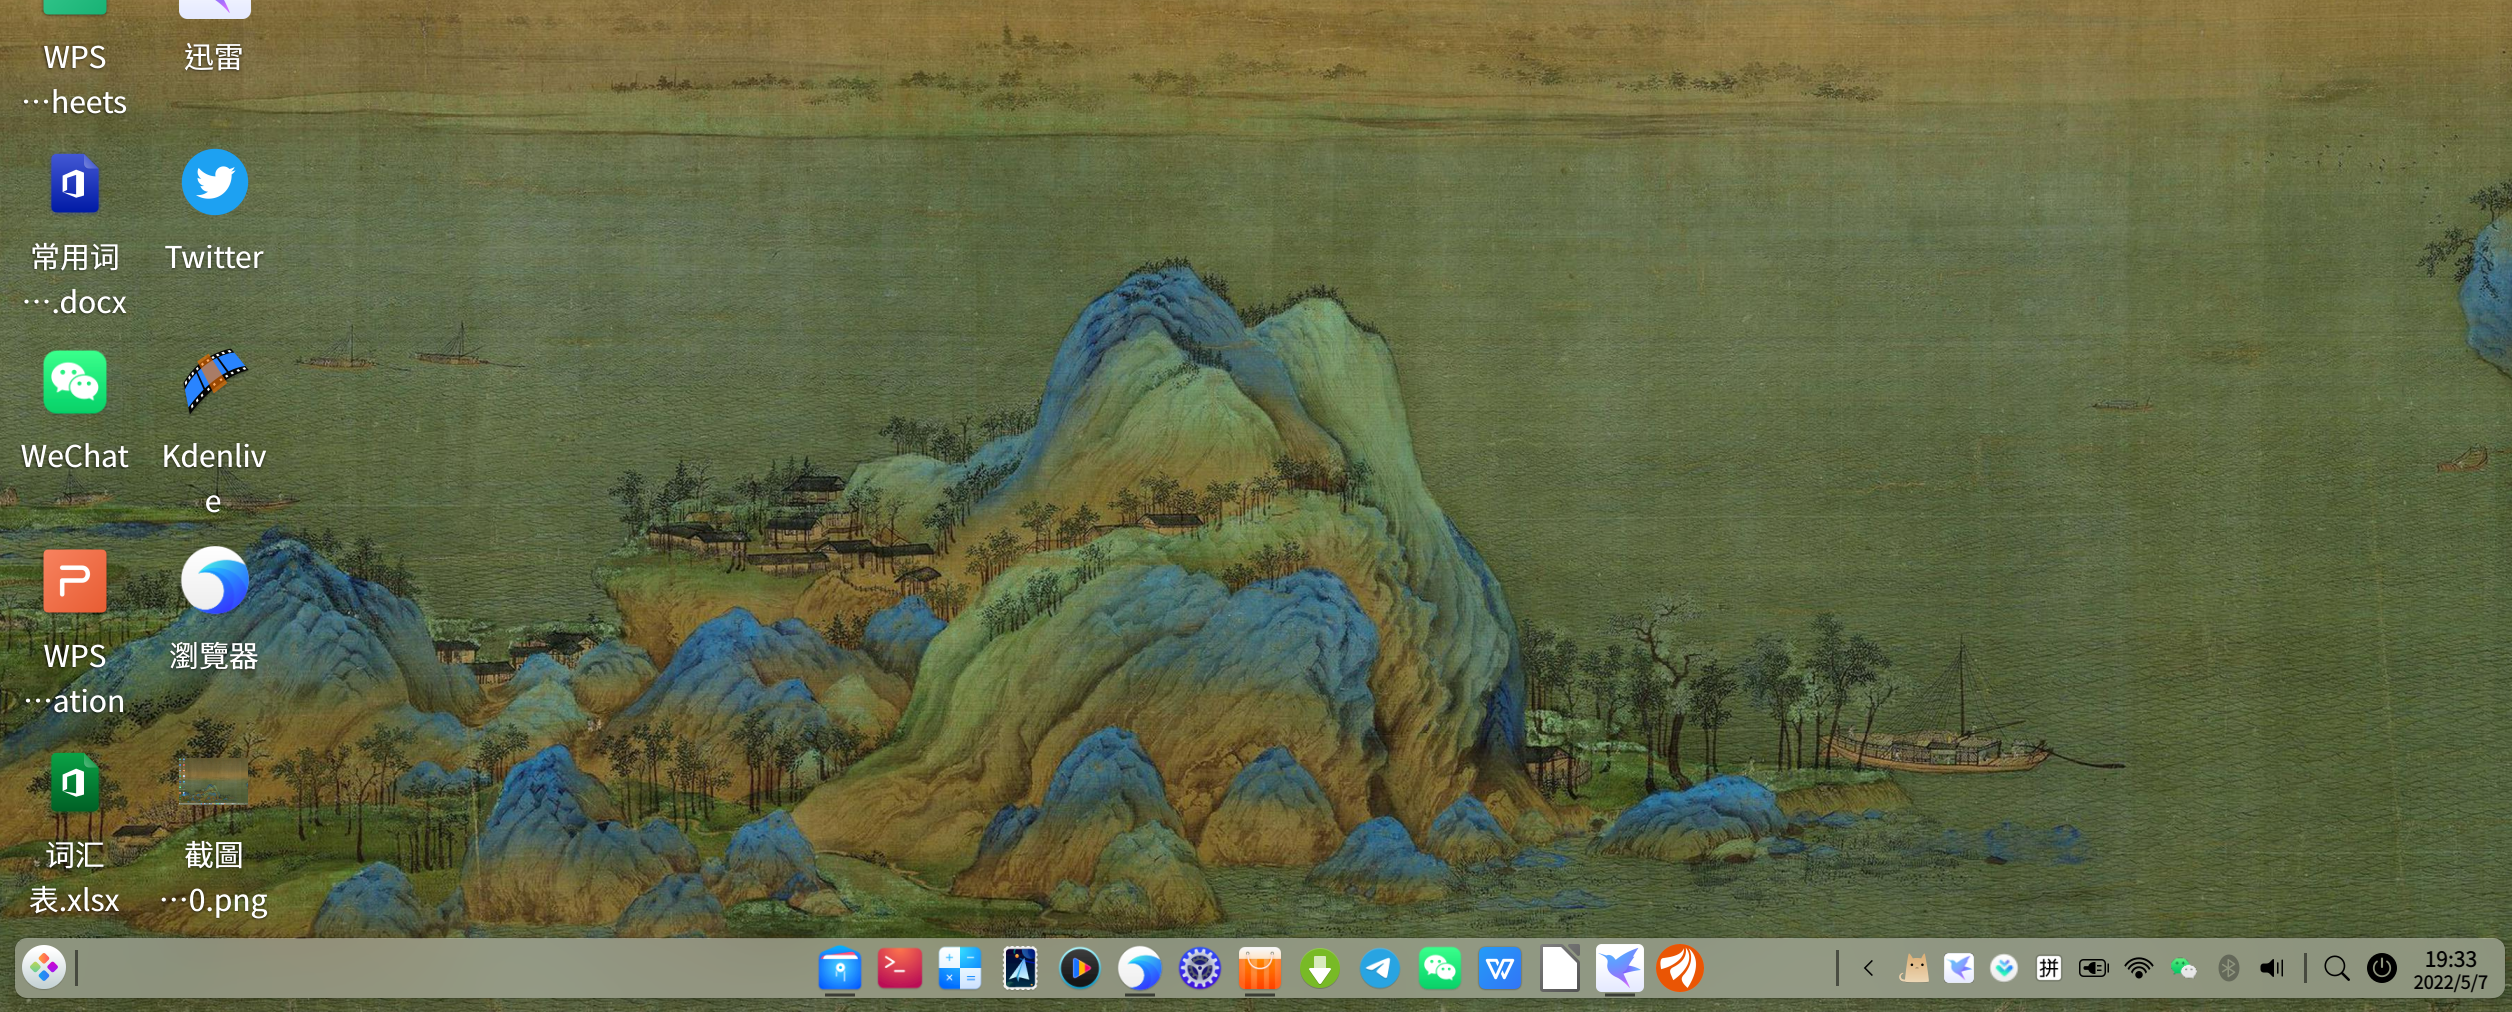Launch WPS Office from the dock
2512x1012 pixels.
(x=1500, y=968)
